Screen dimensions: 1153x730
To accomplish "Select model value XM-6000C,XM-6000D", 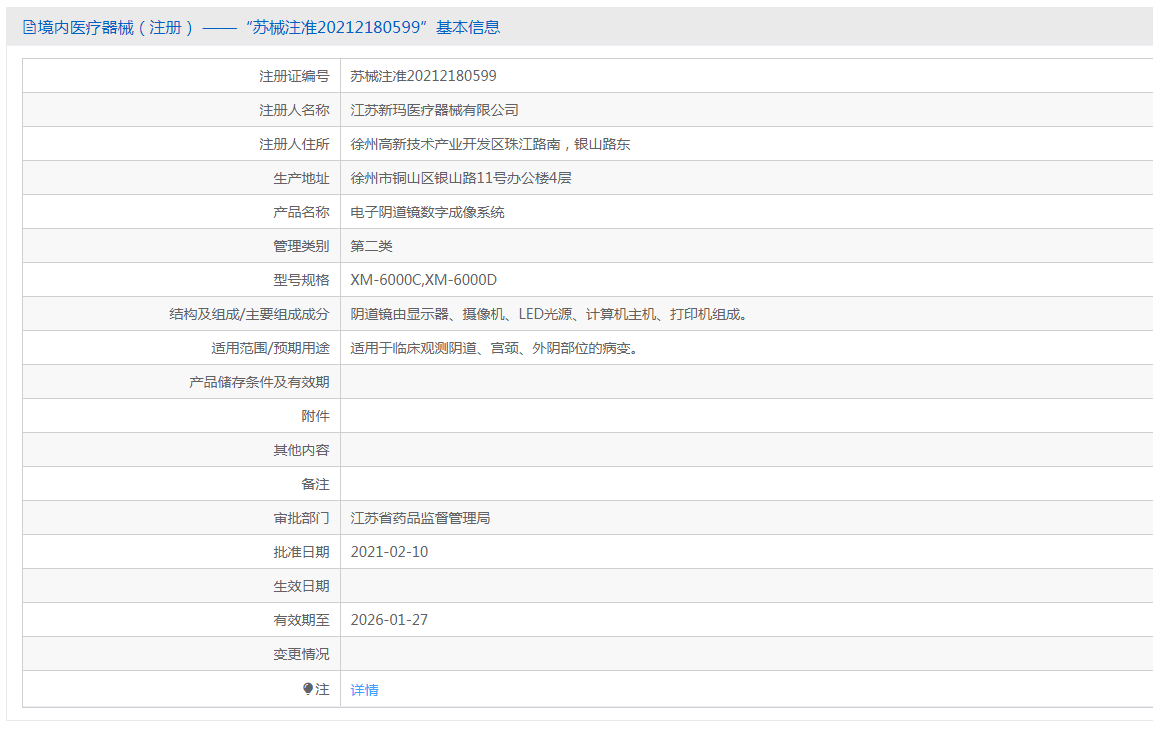I will pyautogui.click(x=424, y=280).
